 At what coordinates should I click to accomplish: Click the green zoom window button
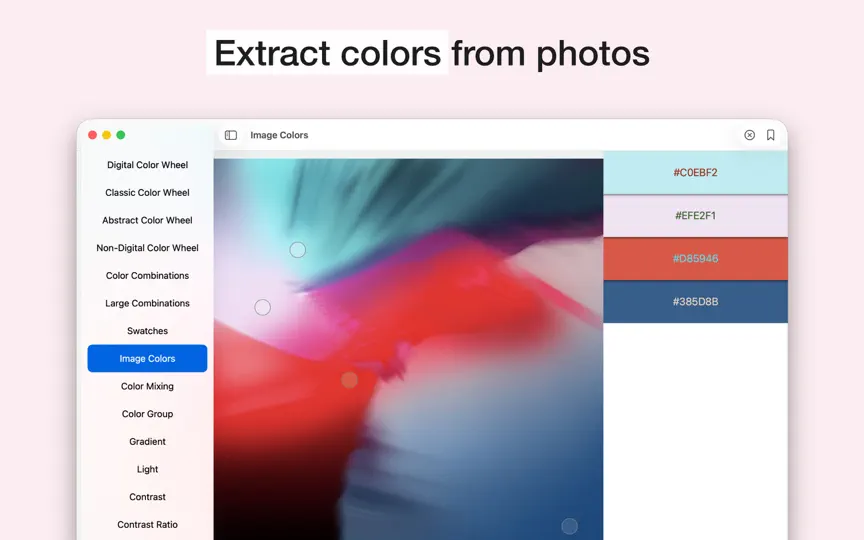pos(121,135)
